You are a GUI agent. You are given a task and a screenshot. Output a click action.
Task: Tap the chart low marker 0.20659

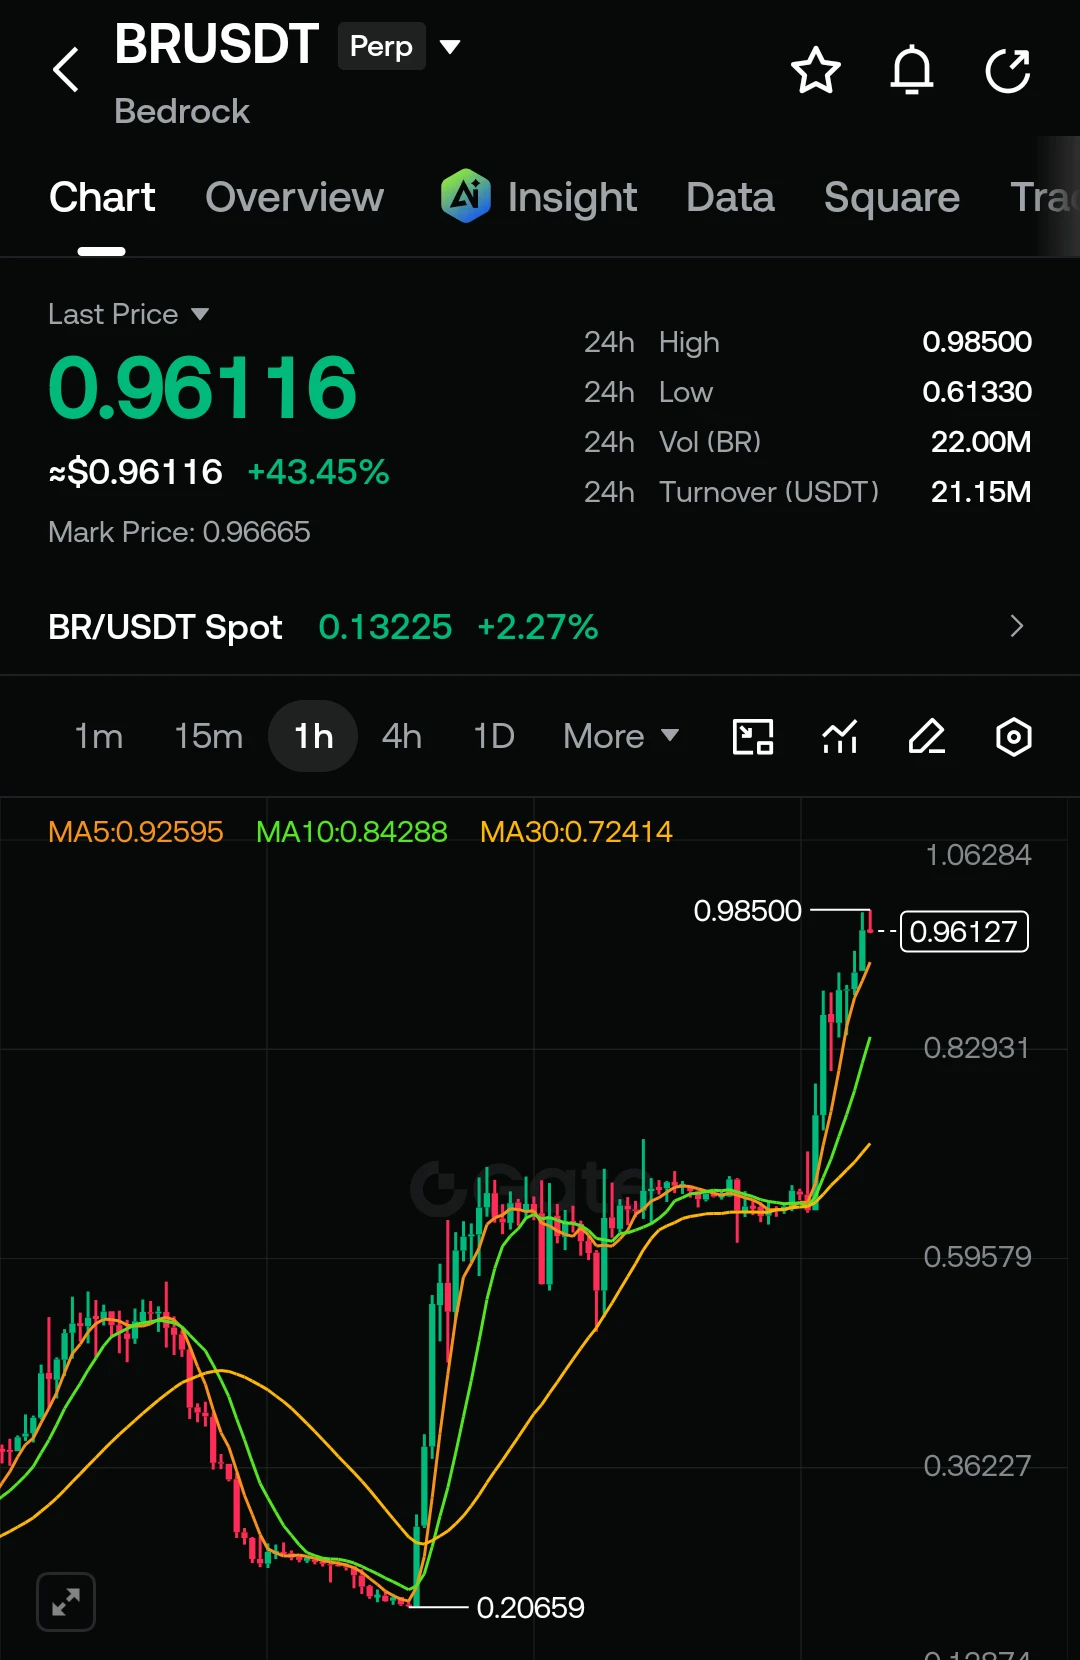(x=531, y=1608)
